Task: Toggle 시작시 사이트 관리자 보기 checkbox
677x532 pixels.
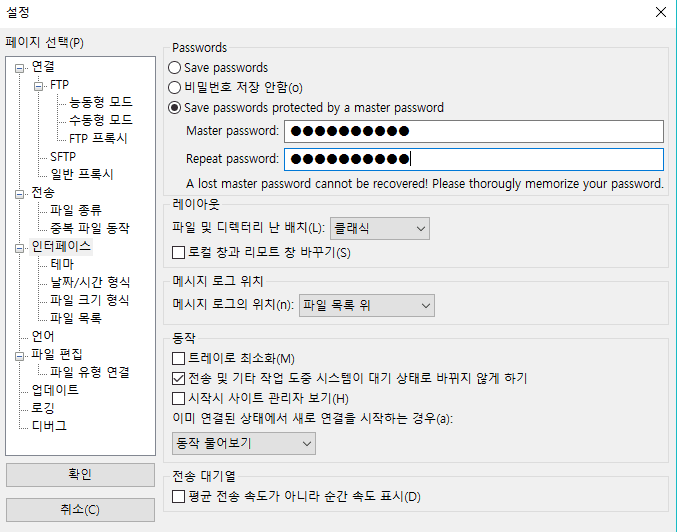Action: (x=178, y=398)
